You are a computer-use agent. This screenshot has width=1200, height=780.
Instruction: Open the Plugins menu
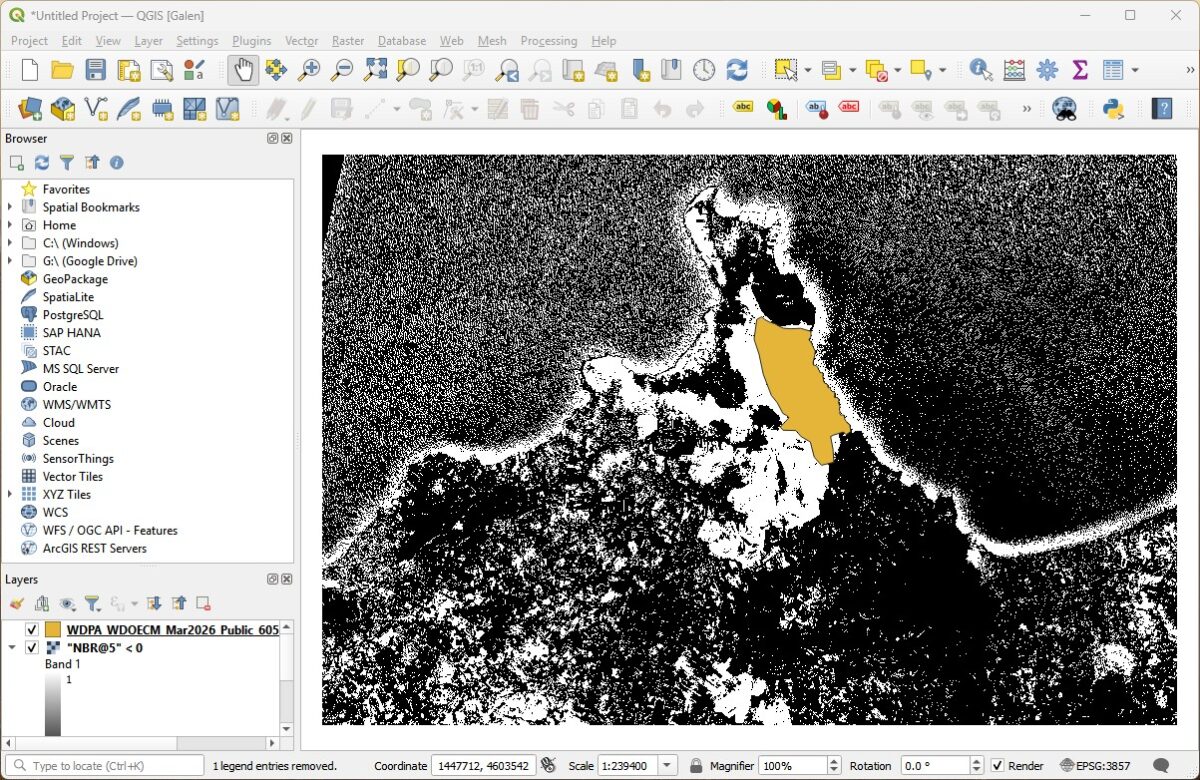(x=251, y=41)
